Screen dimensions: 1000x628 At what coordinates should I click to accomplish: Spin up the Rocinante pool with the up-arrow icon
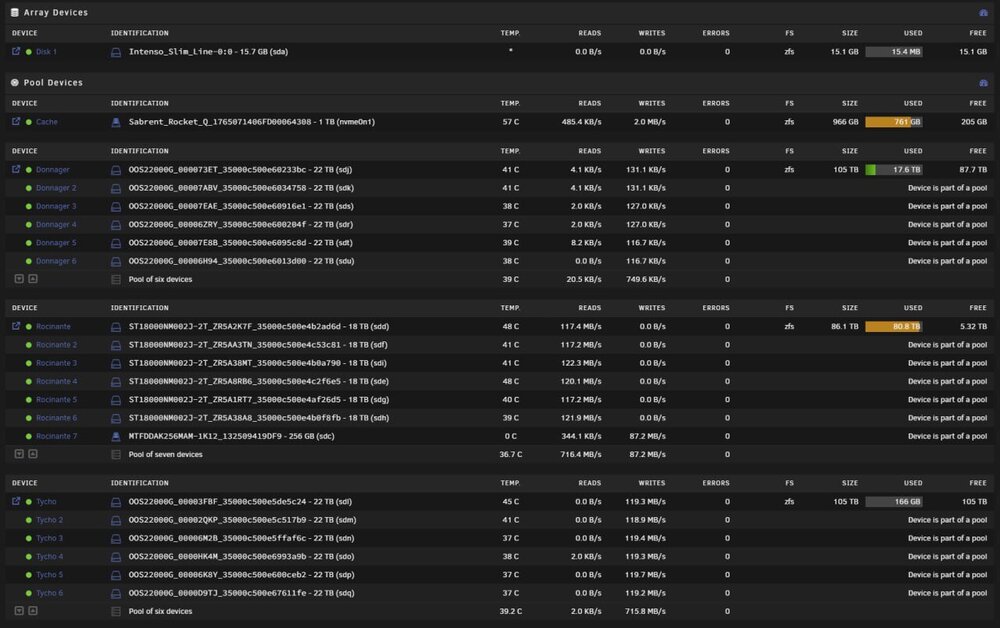coord(33,454)
